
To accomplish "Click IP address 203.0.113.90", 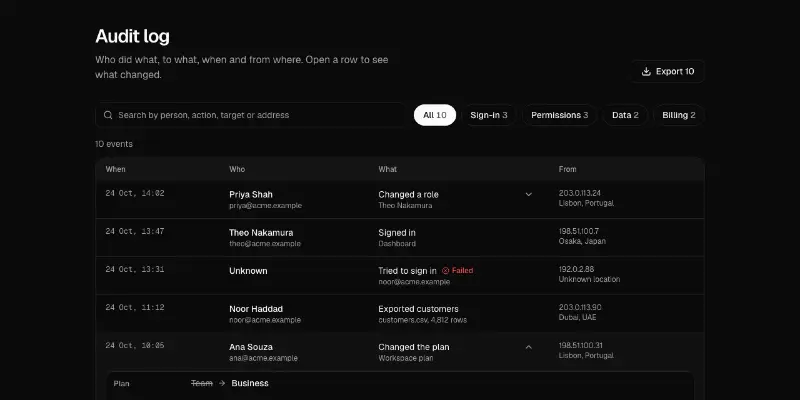I will click(x=580, y=307).
